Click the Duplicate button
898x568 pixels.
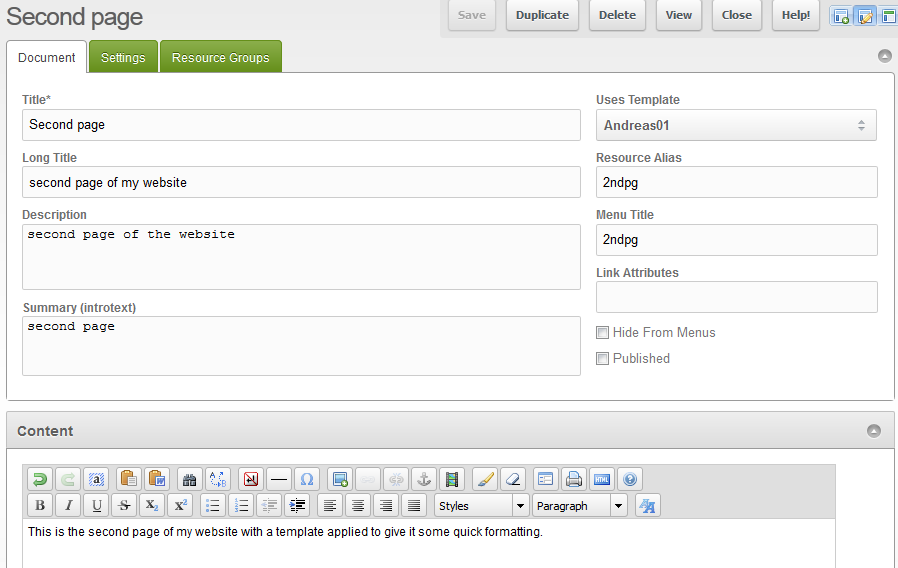coord(542,15)
